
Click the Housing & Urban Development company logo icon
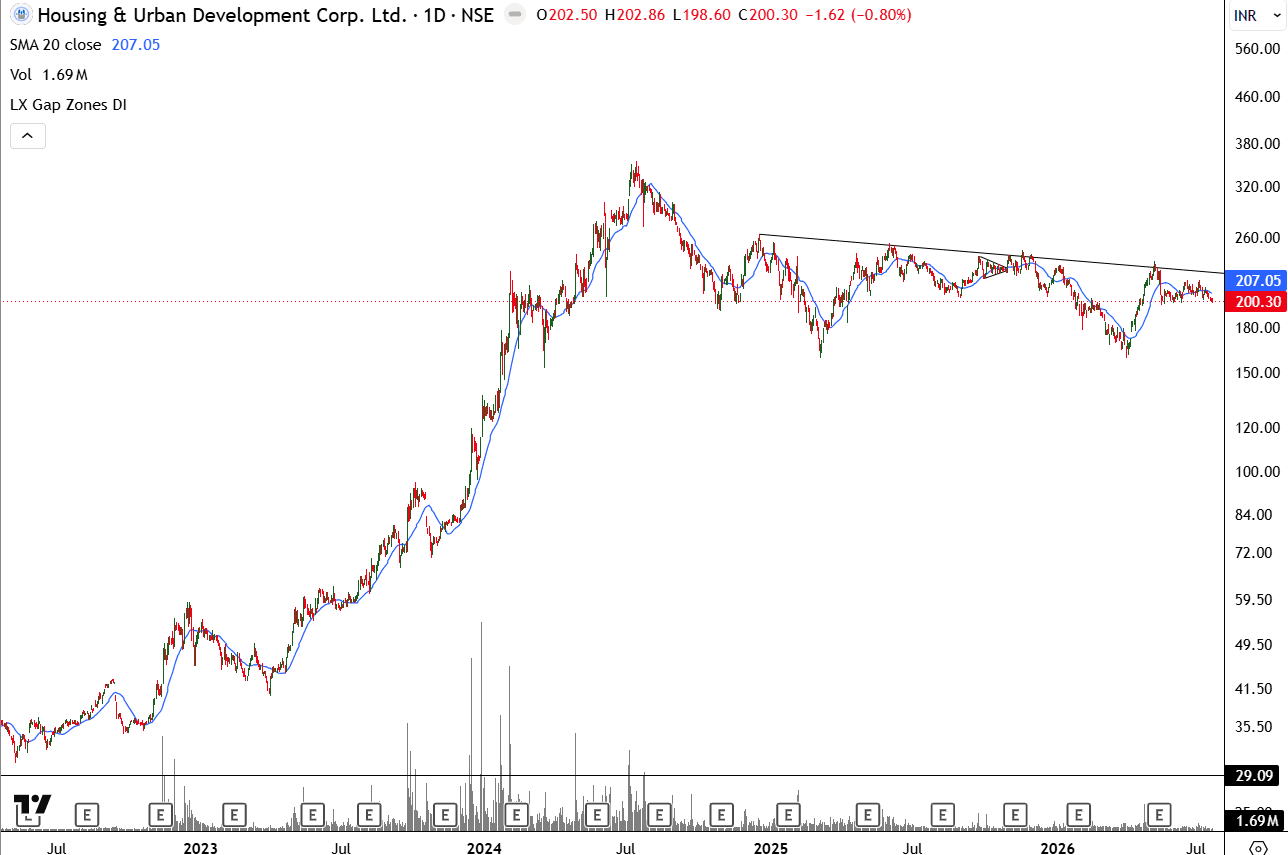point(20,16)
